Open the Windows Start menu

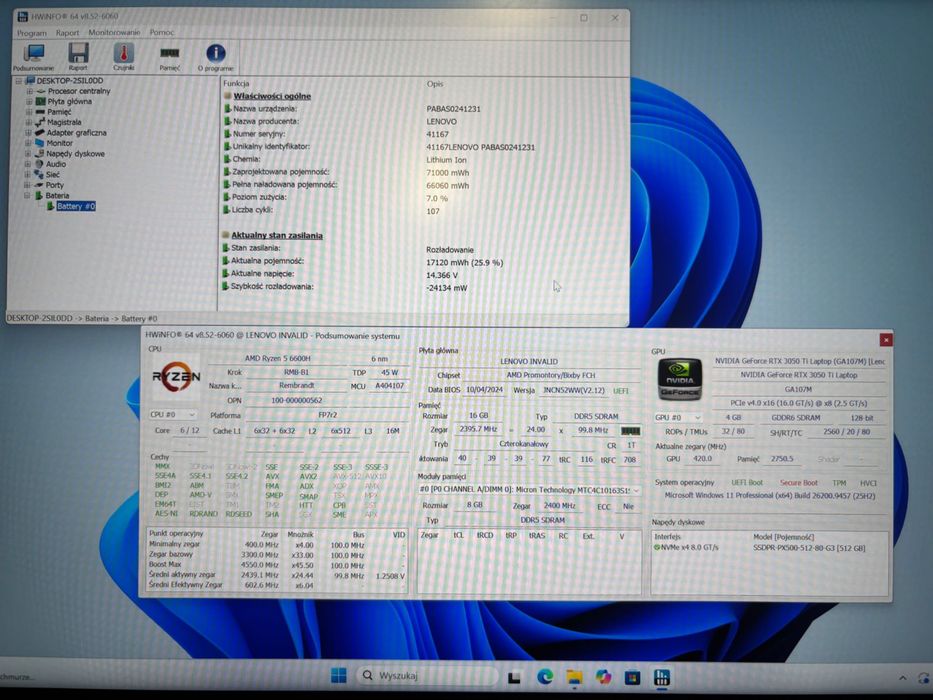(339, 676)
